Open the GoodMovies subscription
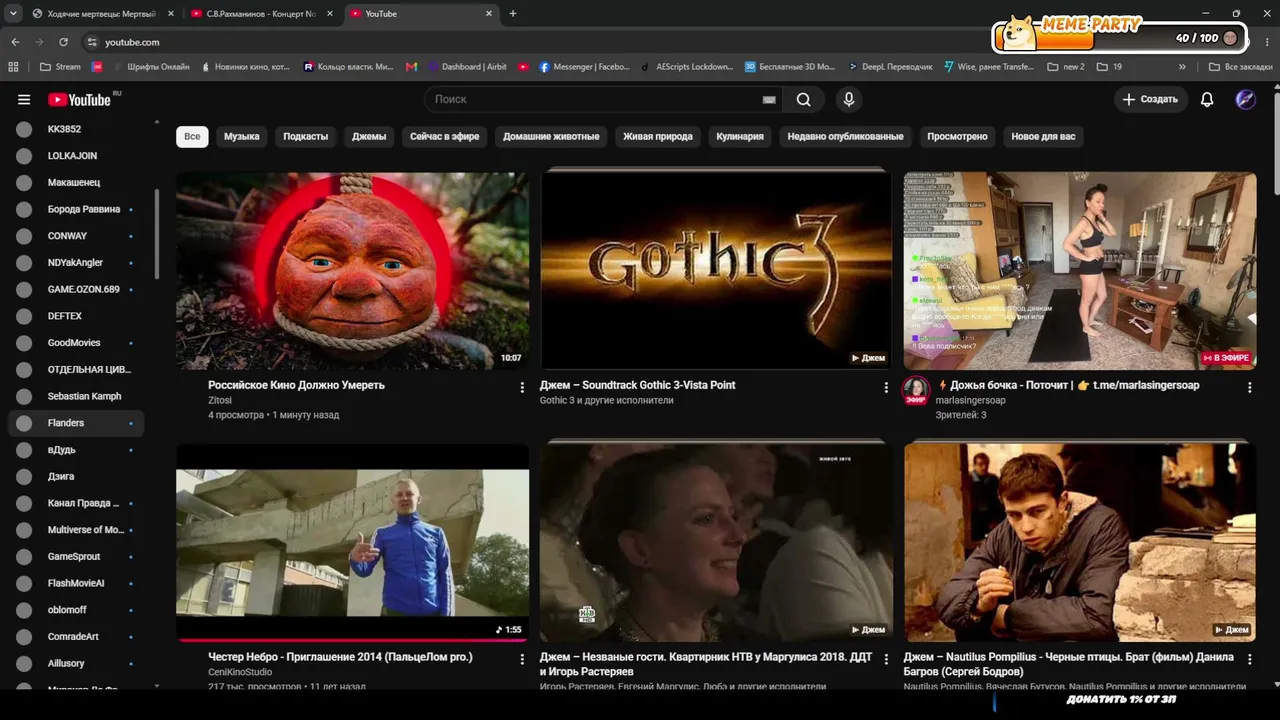Screen dimensions: 1280x720 click(75, 343)
